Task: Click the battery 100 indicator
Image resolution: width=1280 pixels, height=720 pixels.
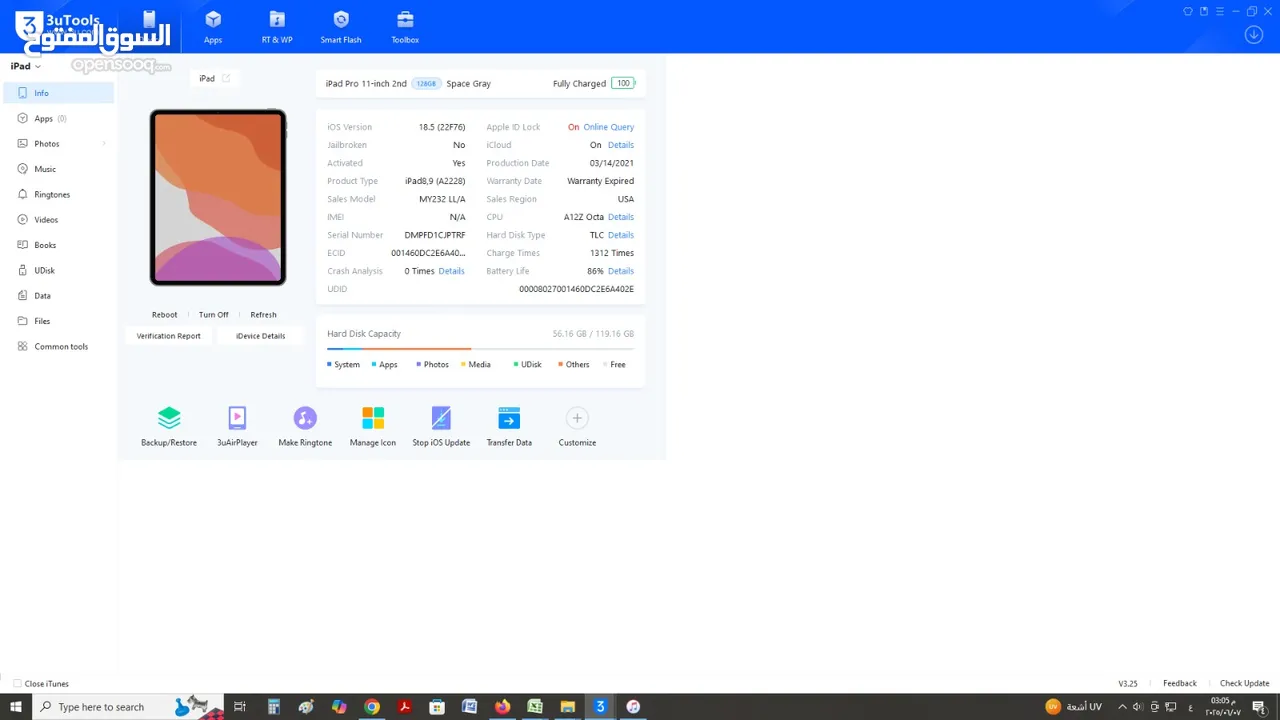Action: (623, 83)
